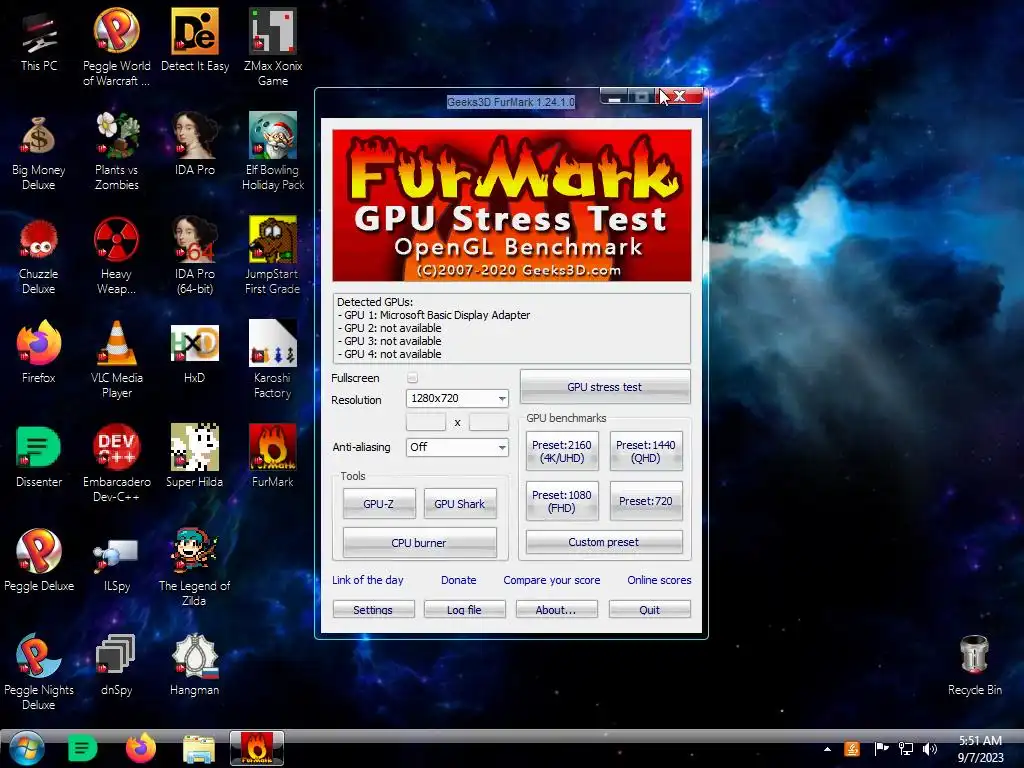Screen dimensions: 1024x768
Task: Select the HxD desktop icon
Action: (x=195, y=353)
